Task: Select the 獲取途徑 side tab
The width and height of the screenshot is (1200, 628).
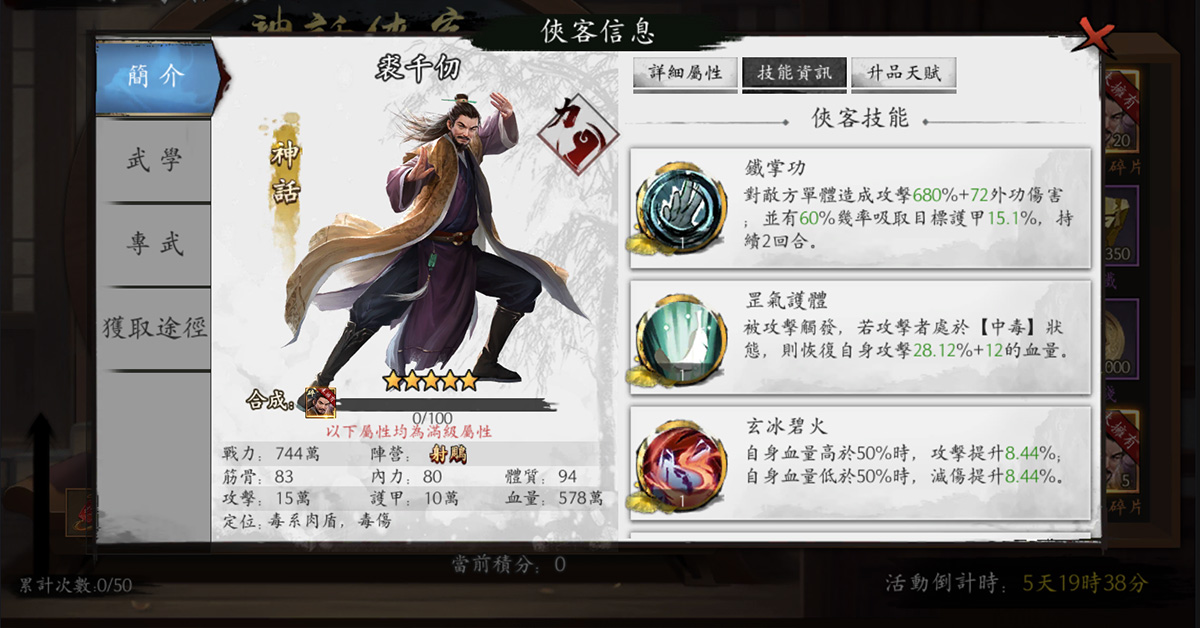Action: point(154,328)
